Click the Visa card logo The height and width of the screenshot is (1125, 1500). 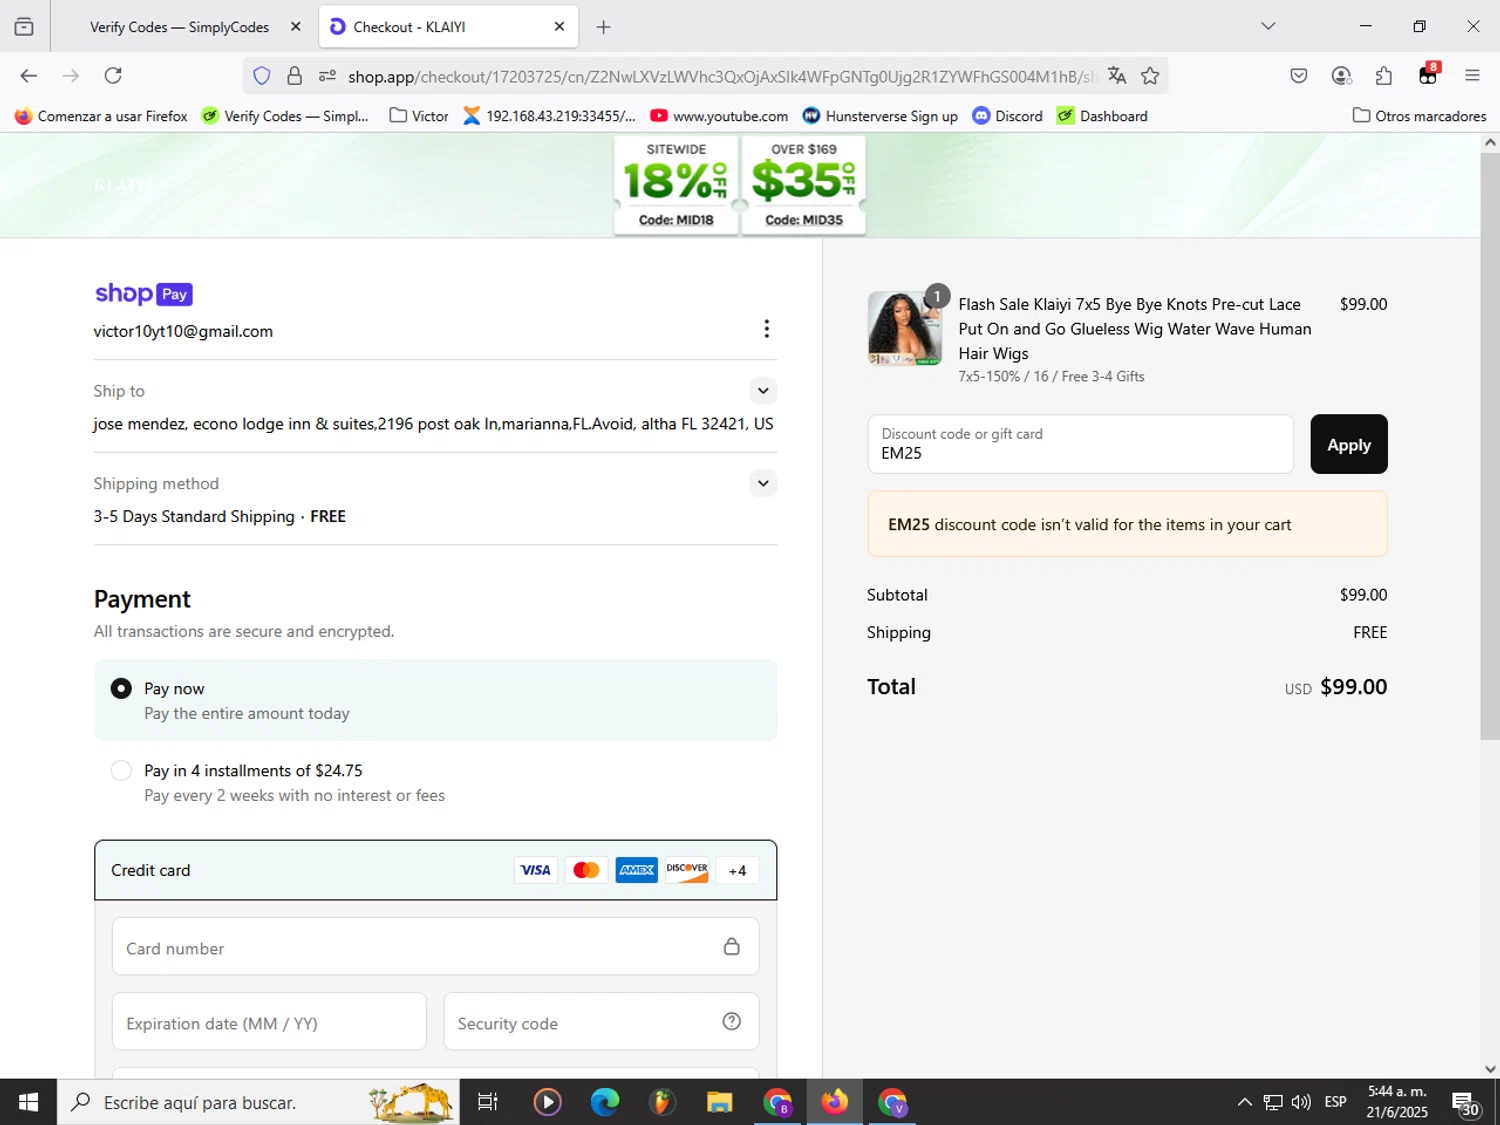coord(535,870)
